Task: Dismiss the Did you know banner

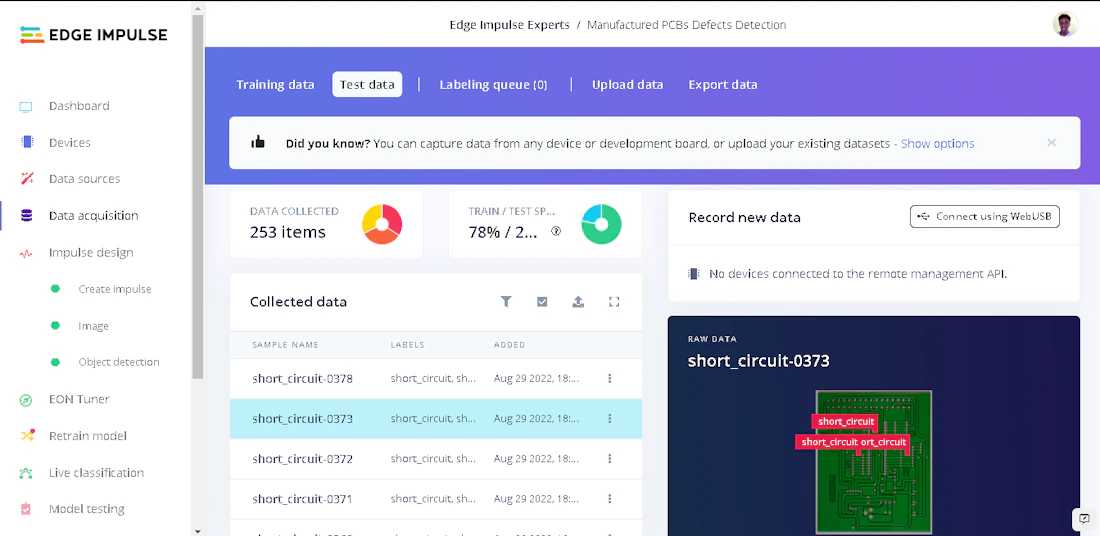Action: coord(1051,142)
